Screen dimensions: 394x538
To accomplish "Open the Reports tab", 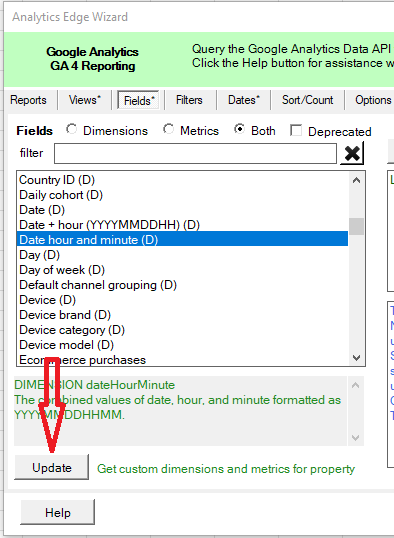I will point(28,100).
